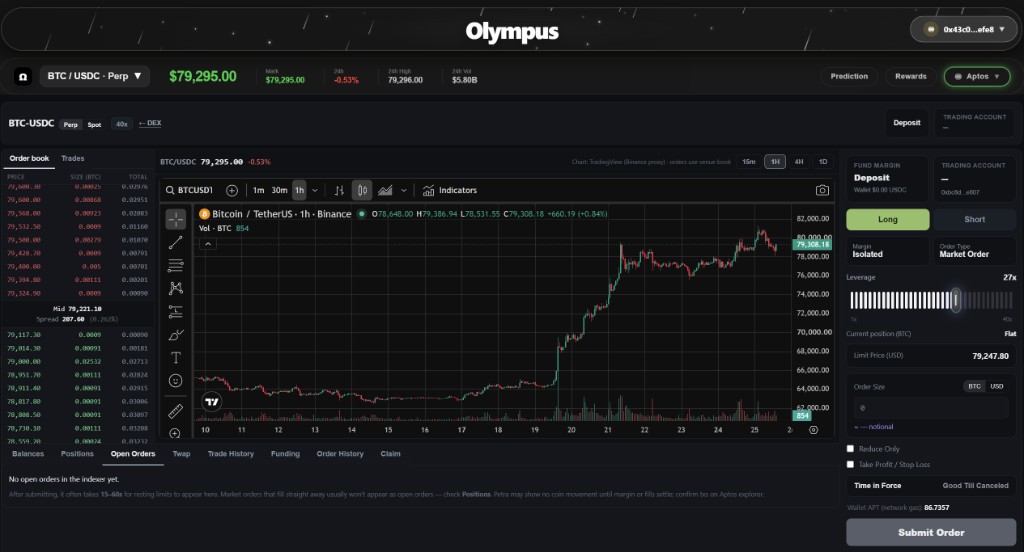Open the Prediction page
Image resolution: width=1024 pixels, height=552 pixels.
click(849, 76)
